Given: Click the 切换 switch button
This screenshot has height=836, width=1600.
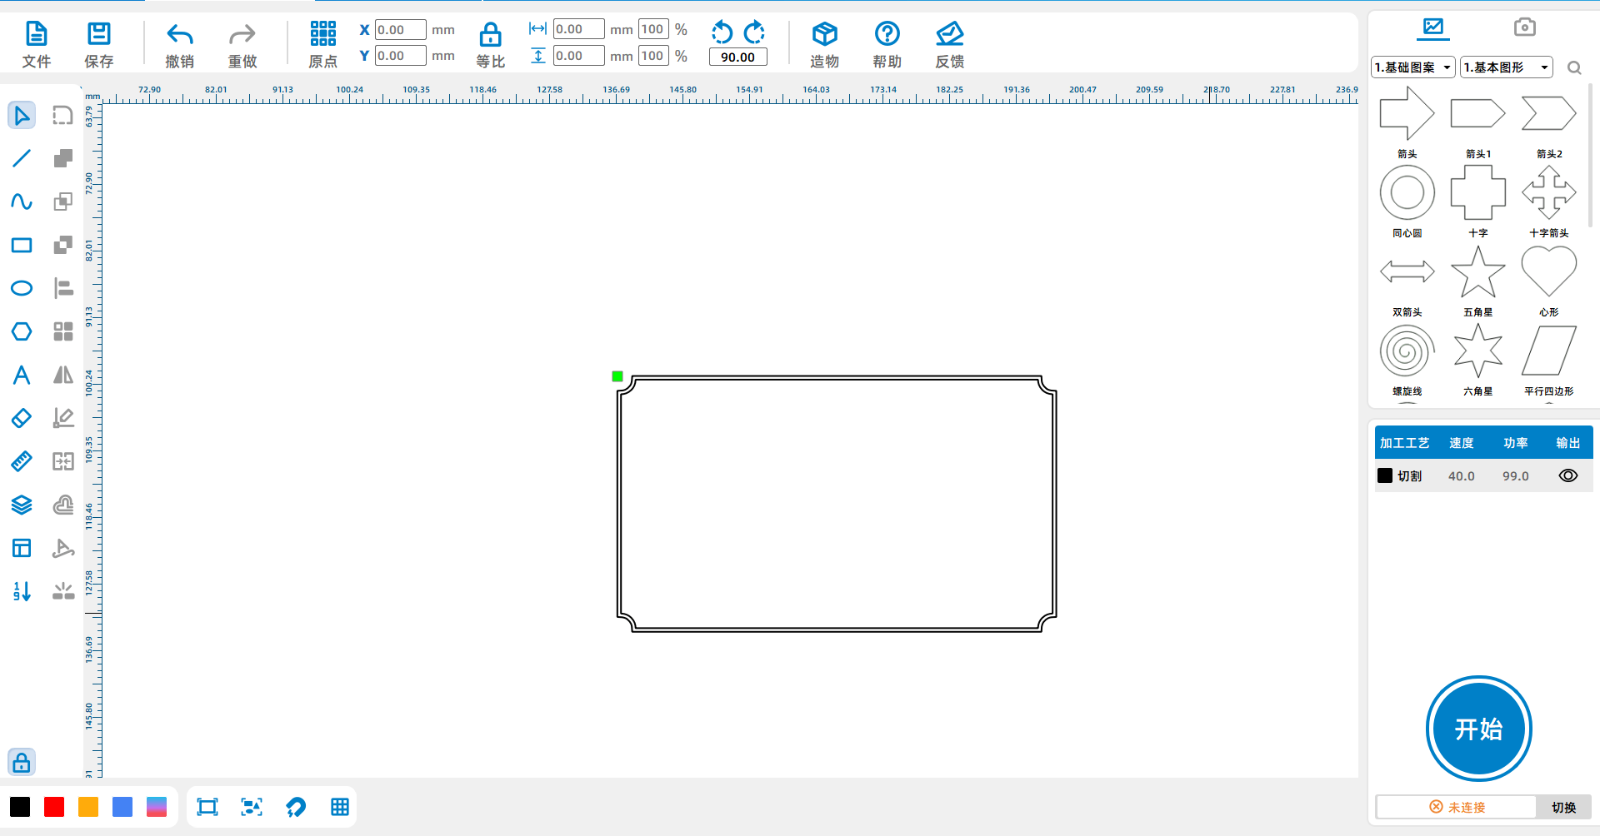Looking at the screenshot, I should point(1563,807).
